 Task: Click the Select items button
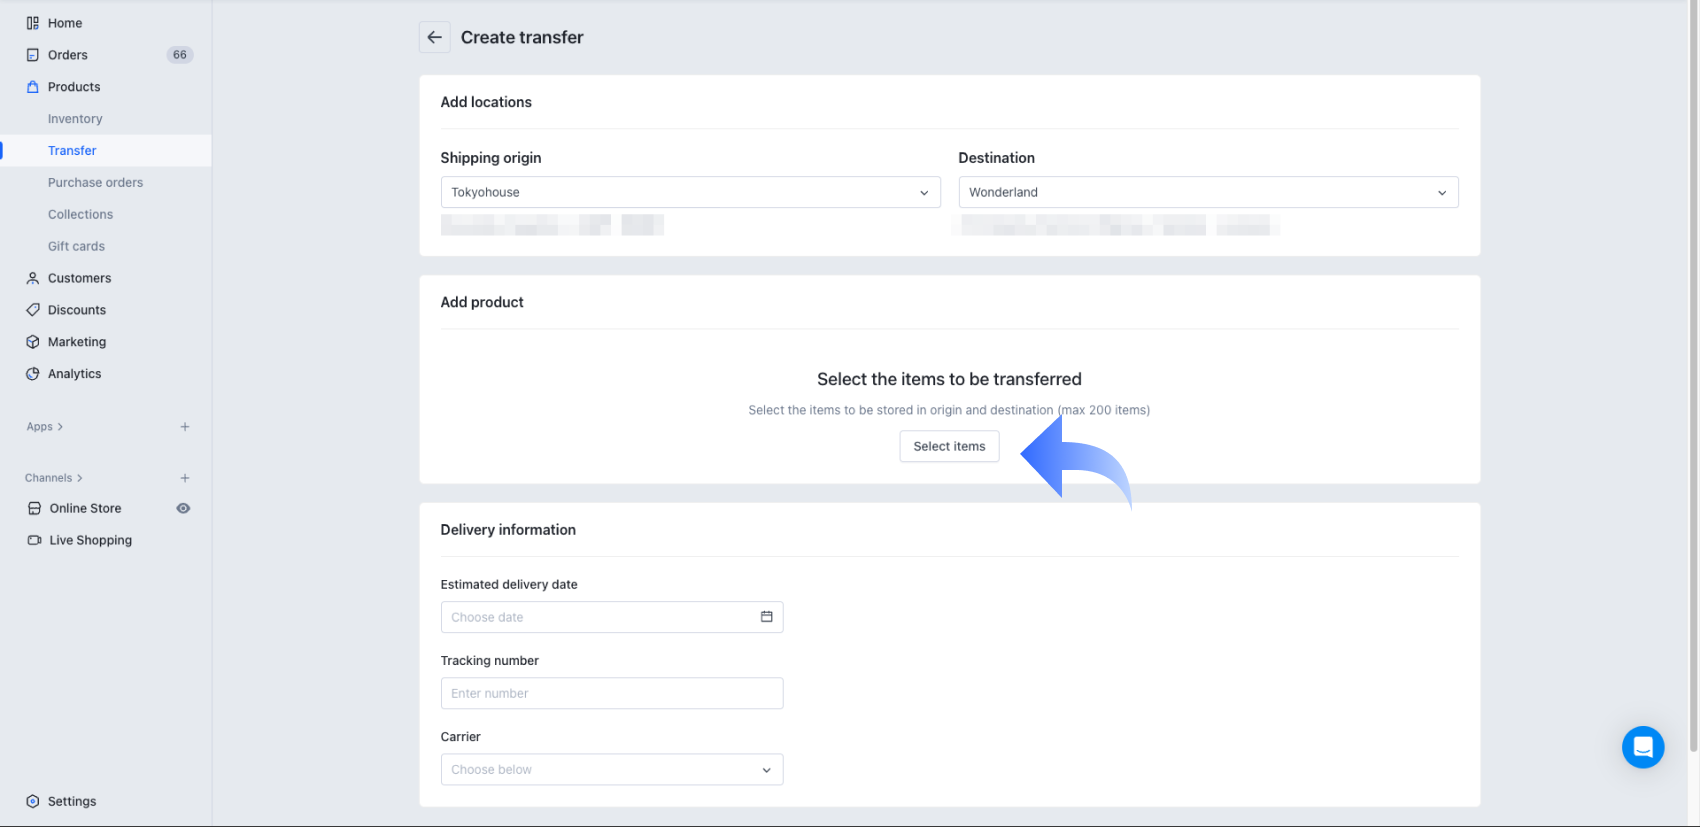(x=949, y=446)
